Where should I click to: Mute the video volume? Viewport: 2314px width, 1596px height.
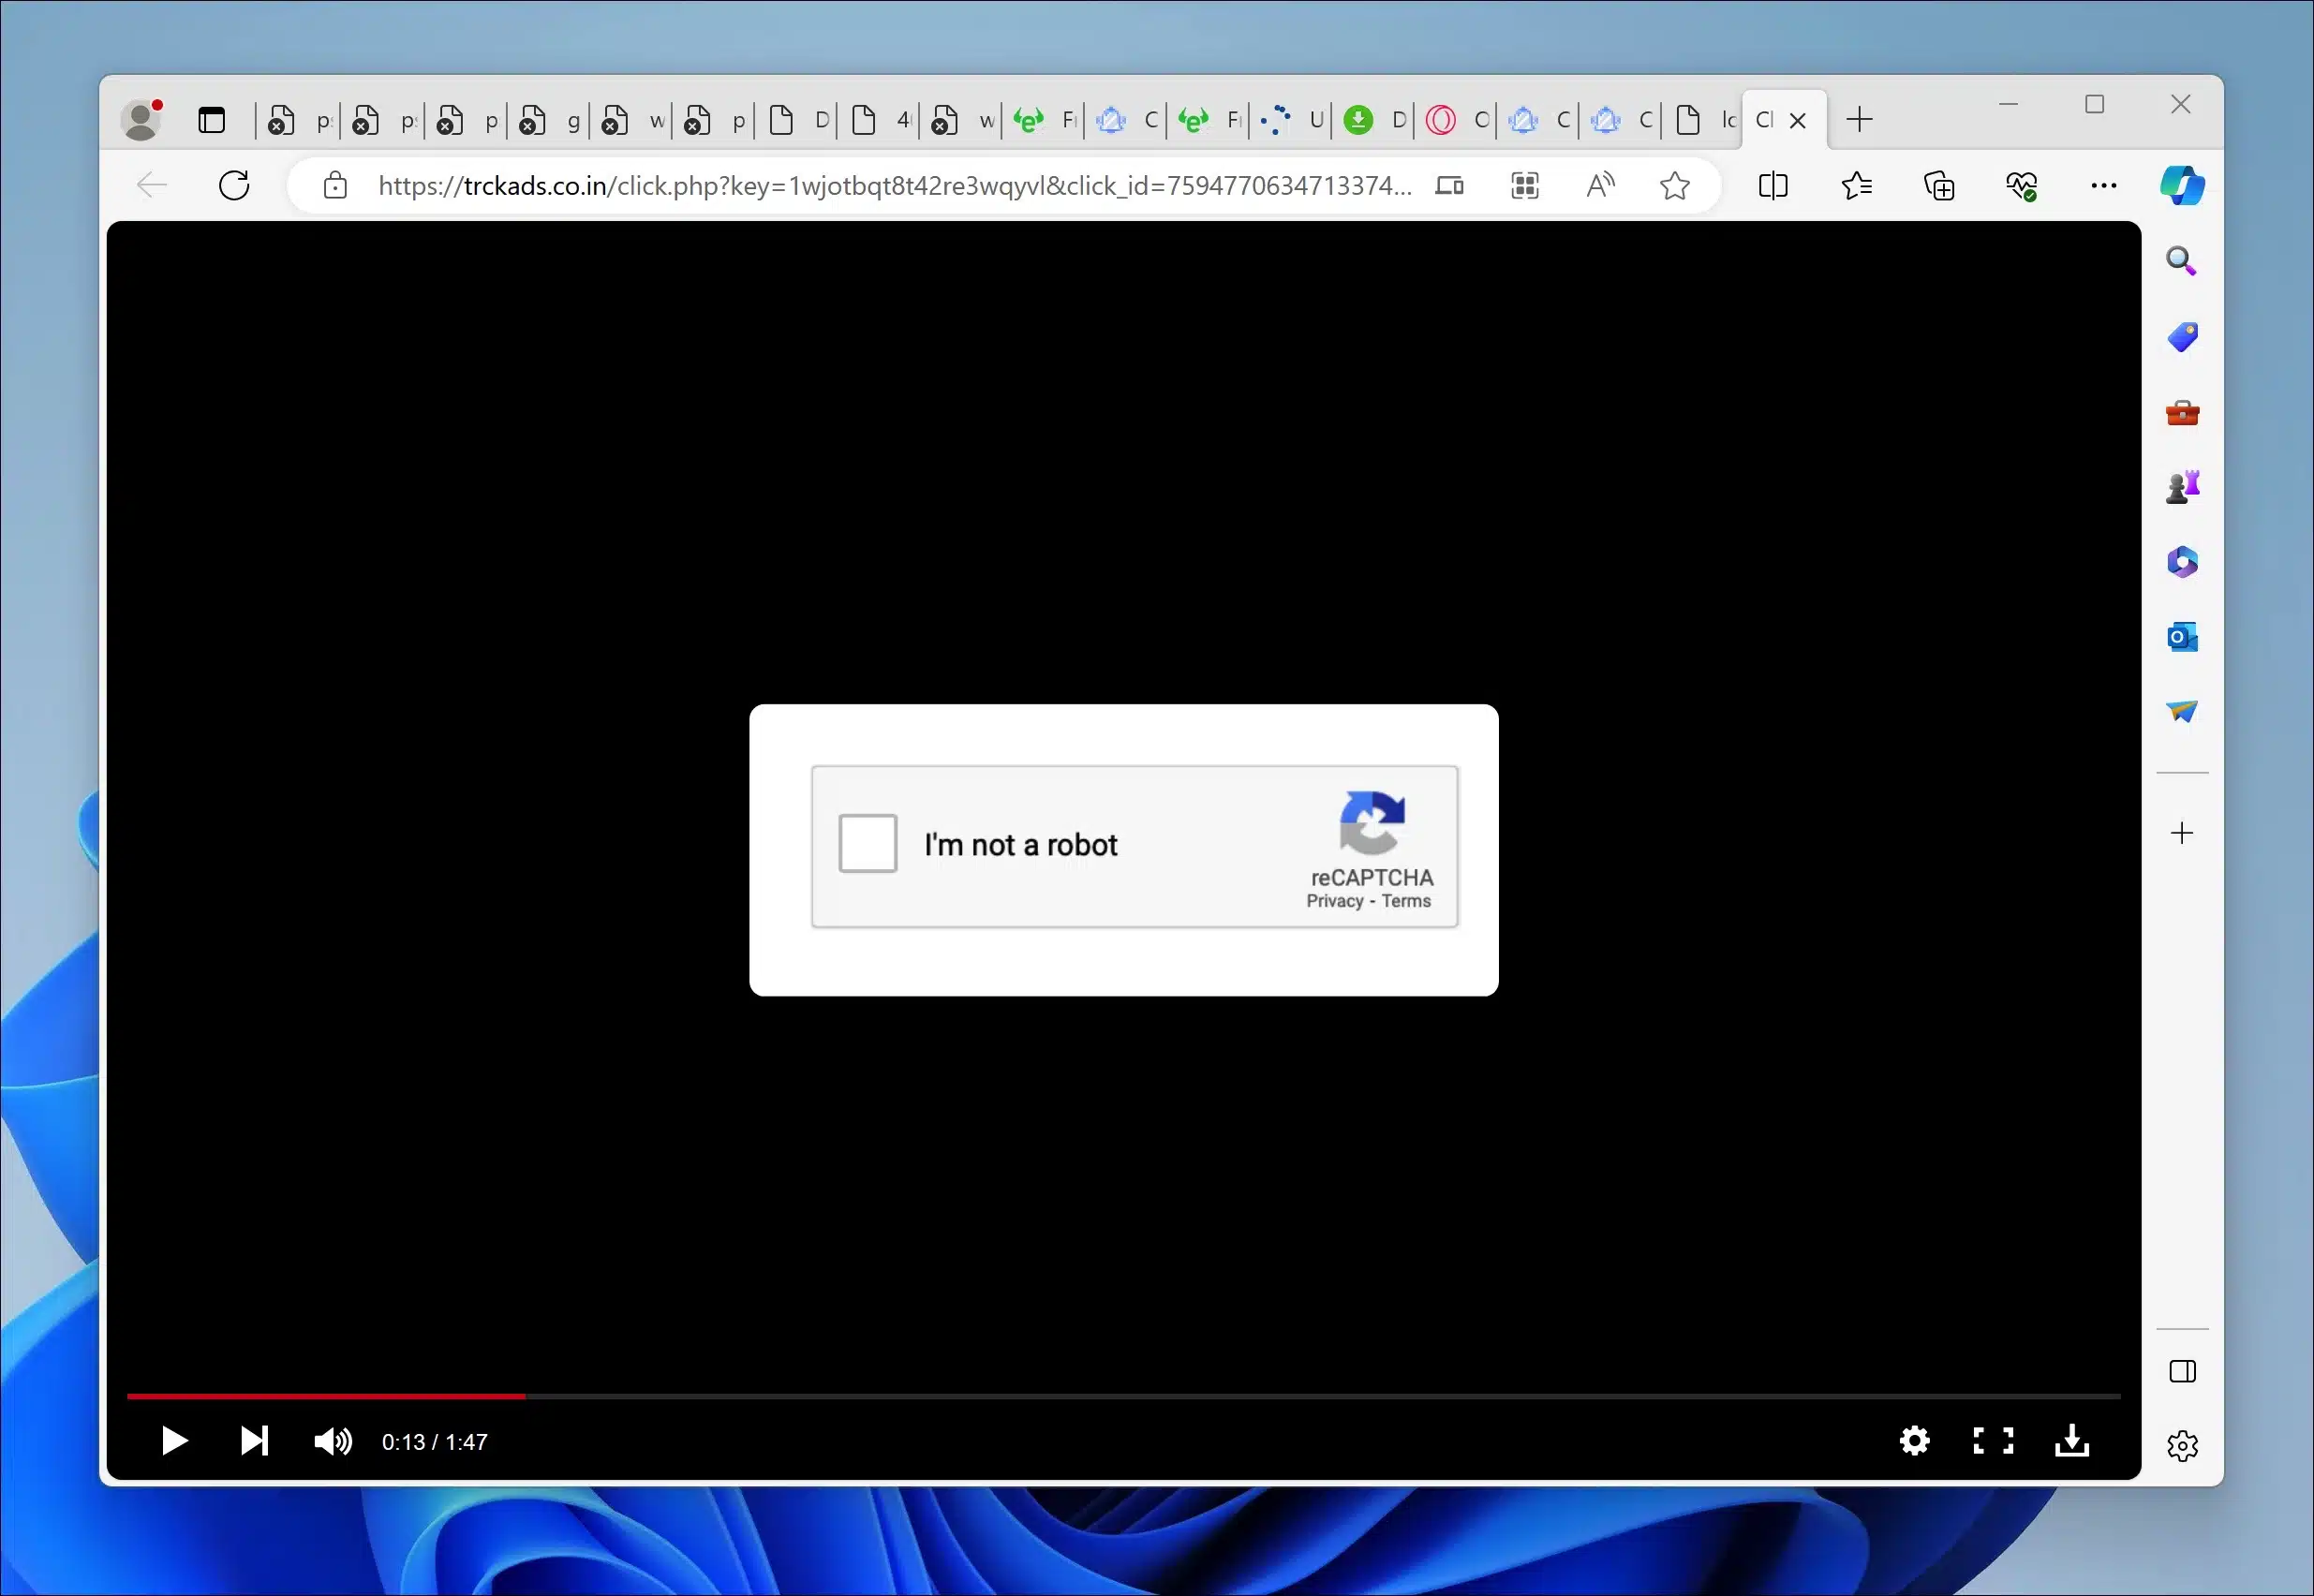[332, 1441]
